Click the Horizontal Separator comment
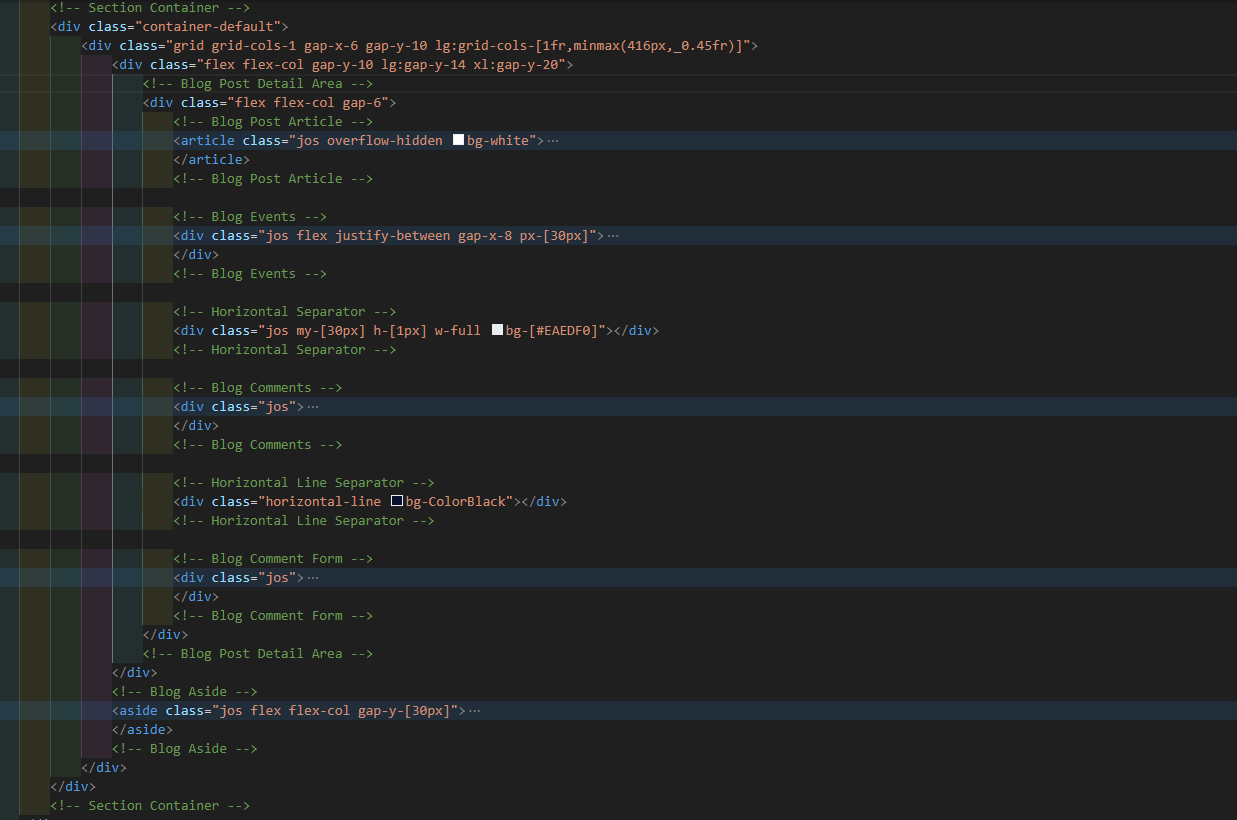Screen dimensions: 1237x820 (285, 311)
